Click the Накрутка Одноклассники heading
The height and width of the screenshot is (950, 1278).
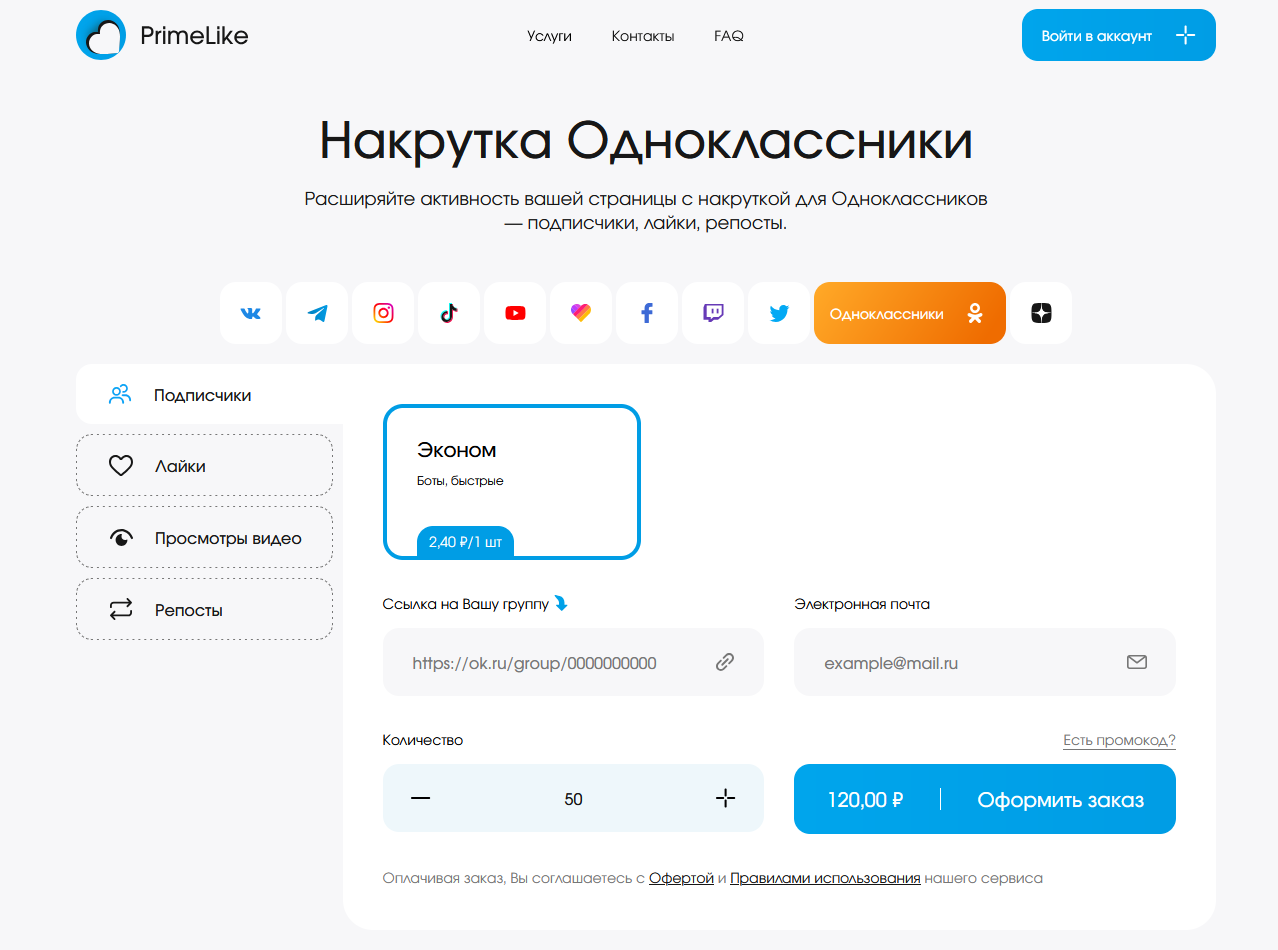[x=646, y=141]
